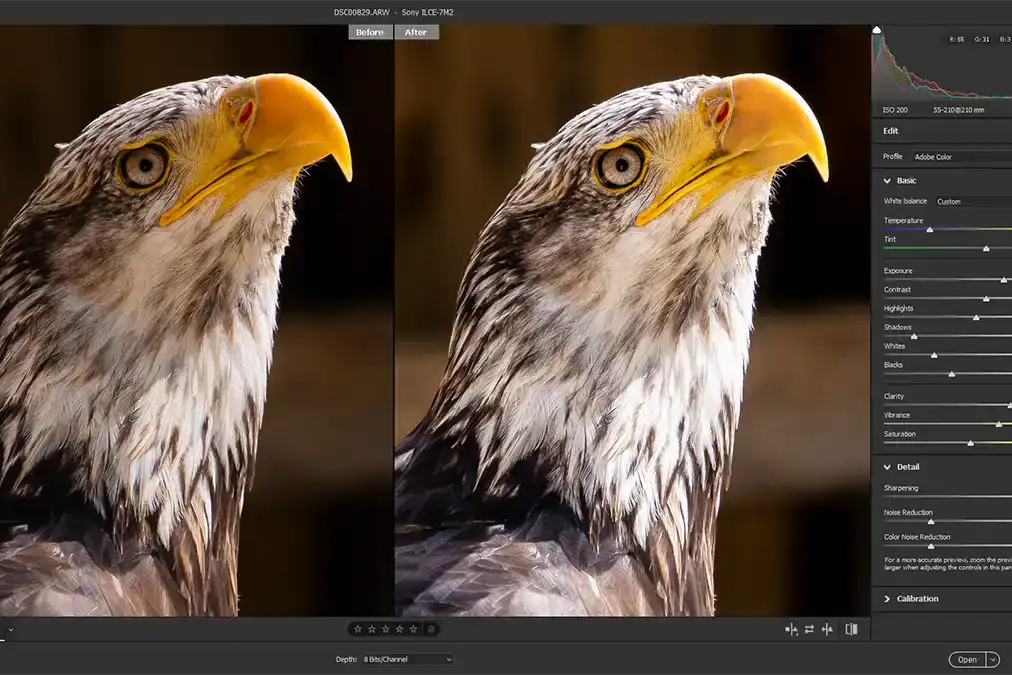Click the Highlights slider handle
This screenshot has width=1012, height=675.
tap(977, 317)
